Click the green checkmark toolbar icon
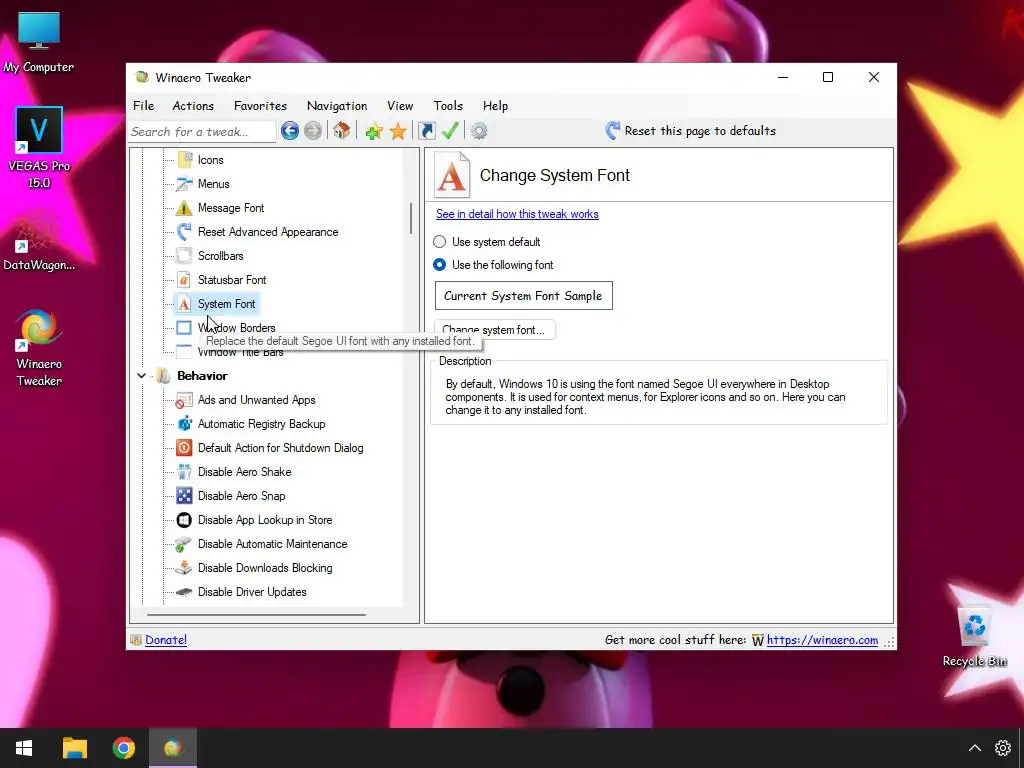Viewport: 1024px width, 768px height. click(x=450, y=131)
